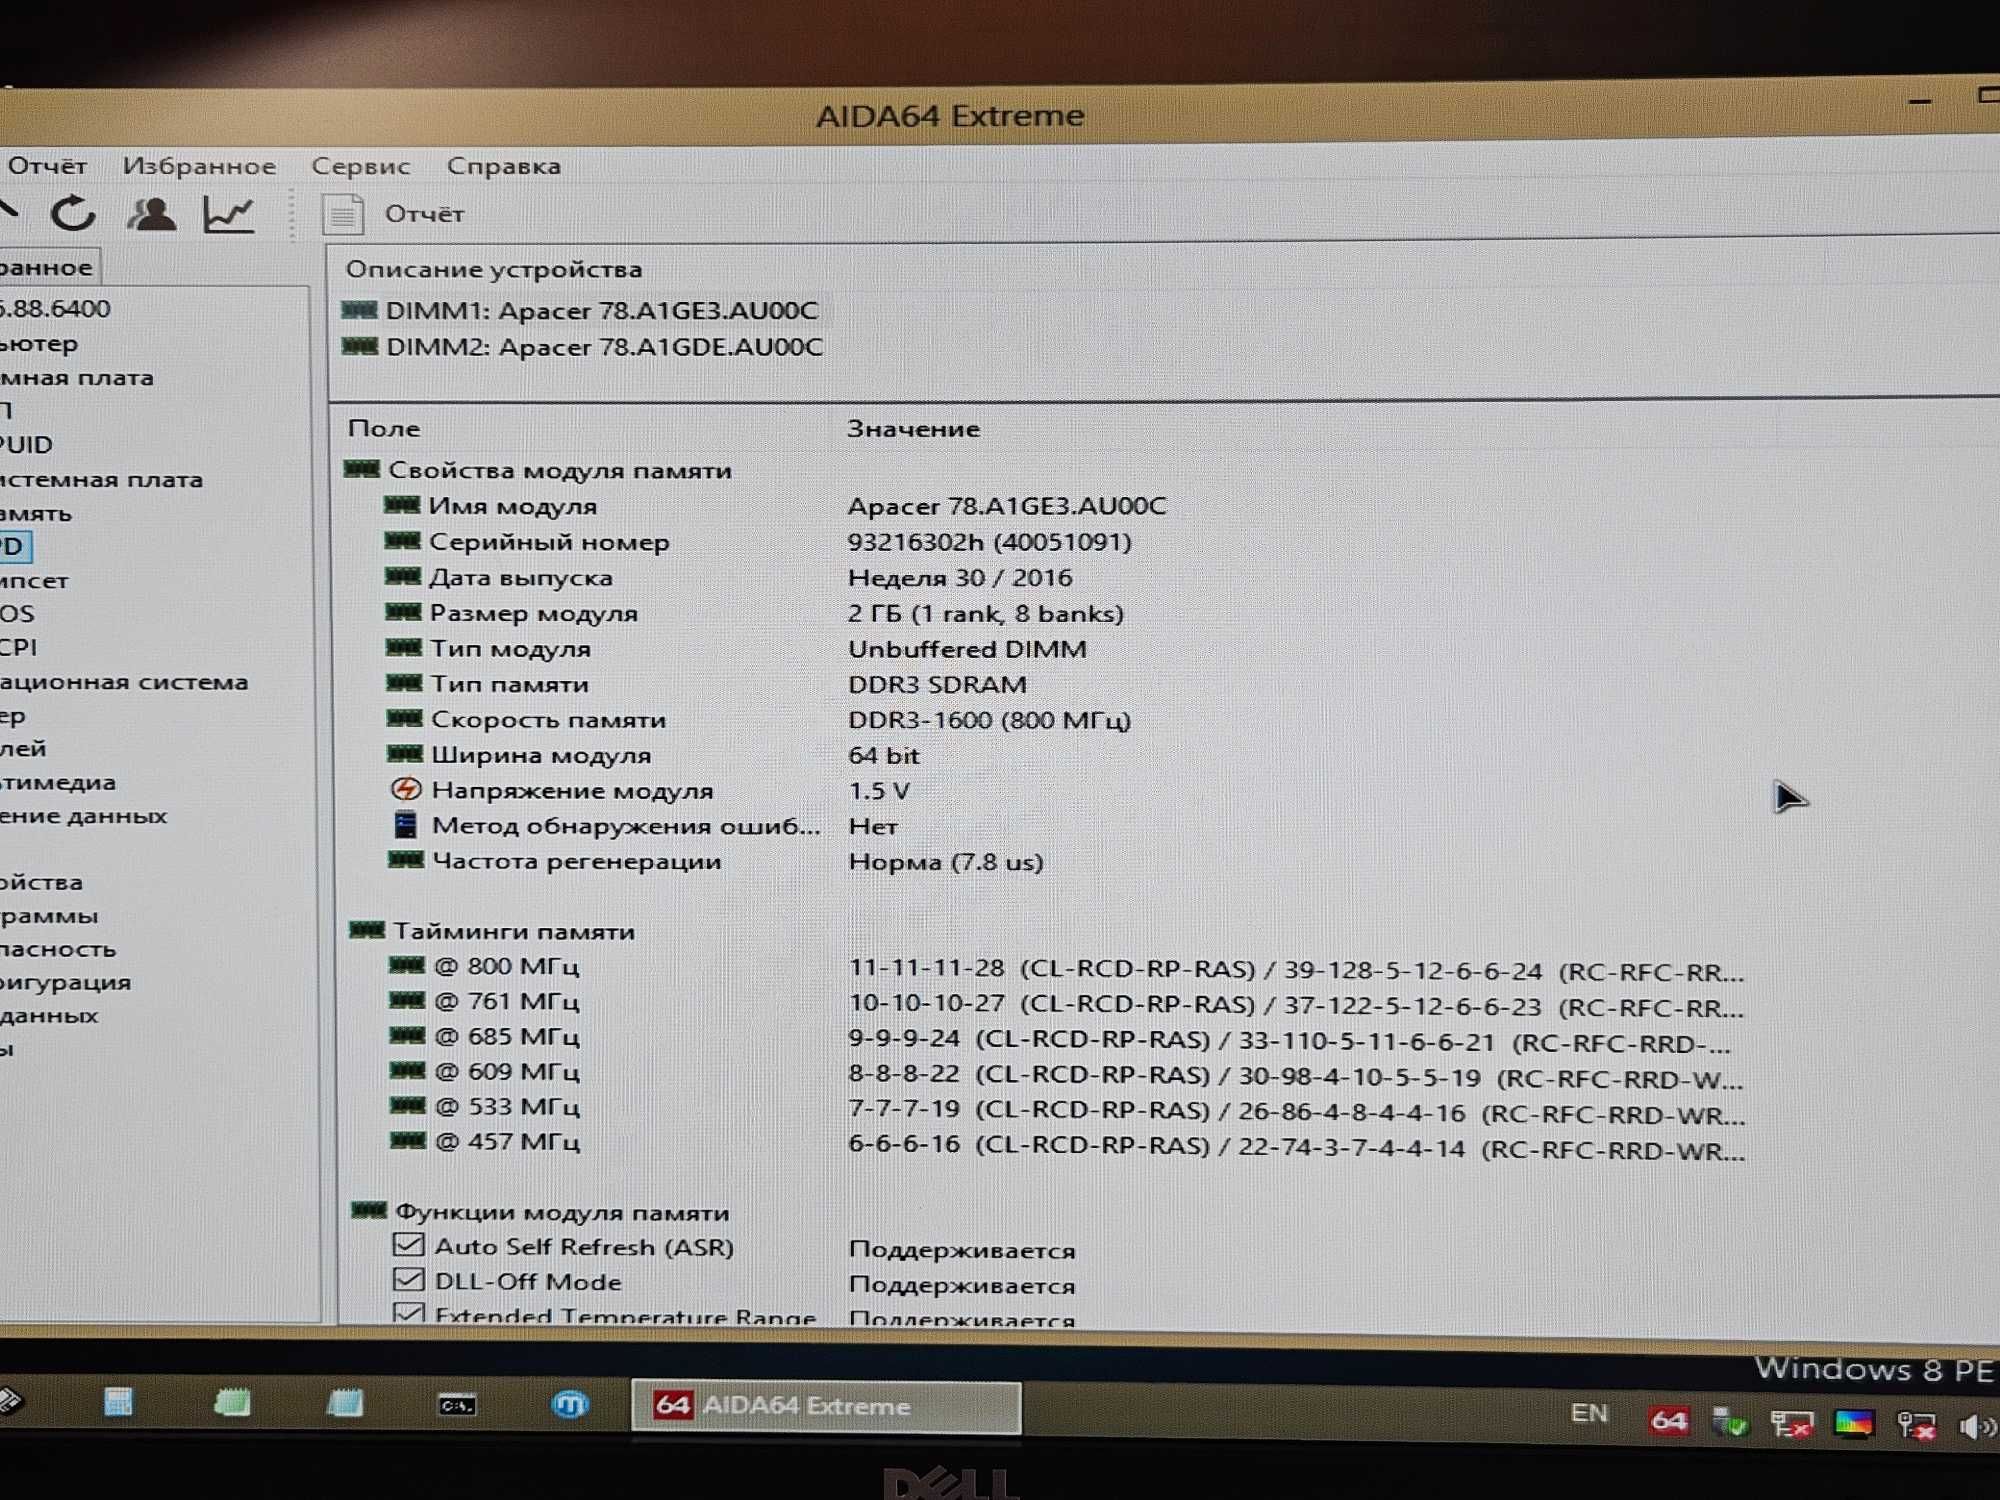Image resolution: width=2000 pixels, height=1500 pixels.
Task: Select DIMM2: Apacer 78.A1GDE.AU00C device
Action: tap(582, 347)
